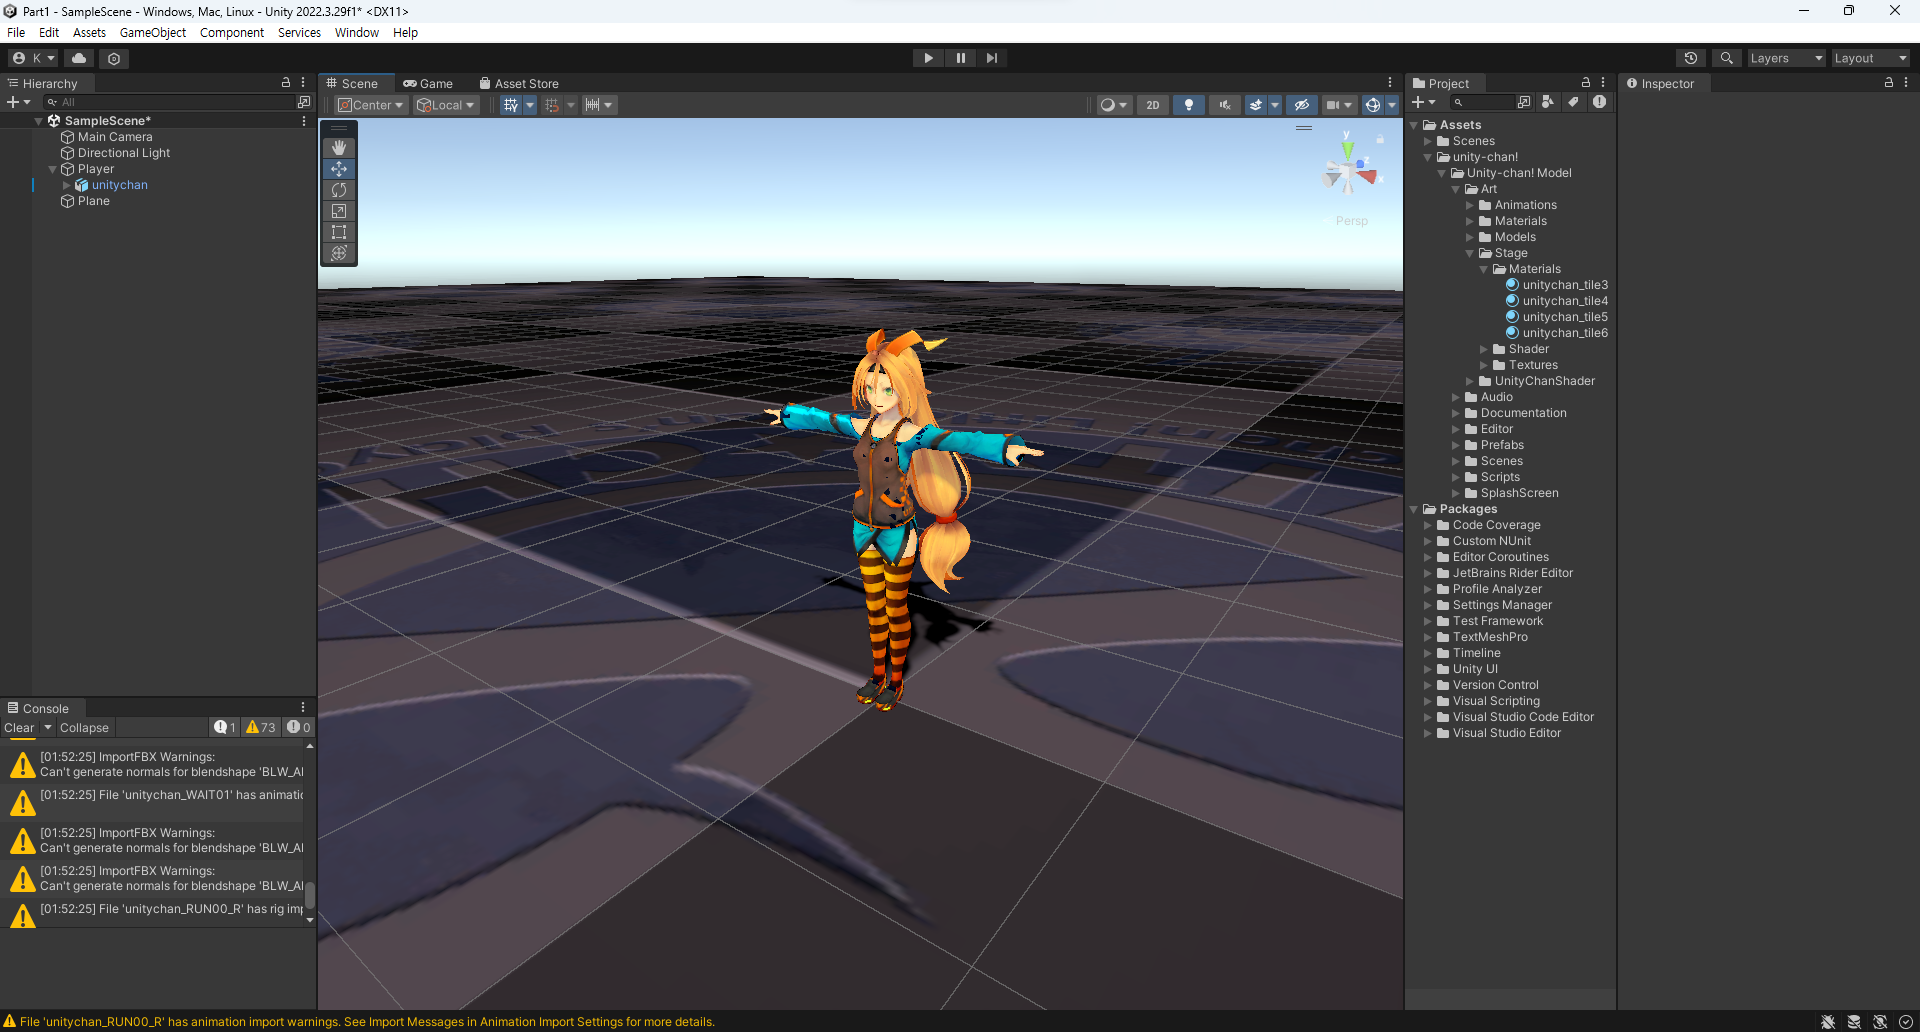Toggle 2D mode in Scene view
Screen dimensions: 1920x1032
pos(1153,105)
